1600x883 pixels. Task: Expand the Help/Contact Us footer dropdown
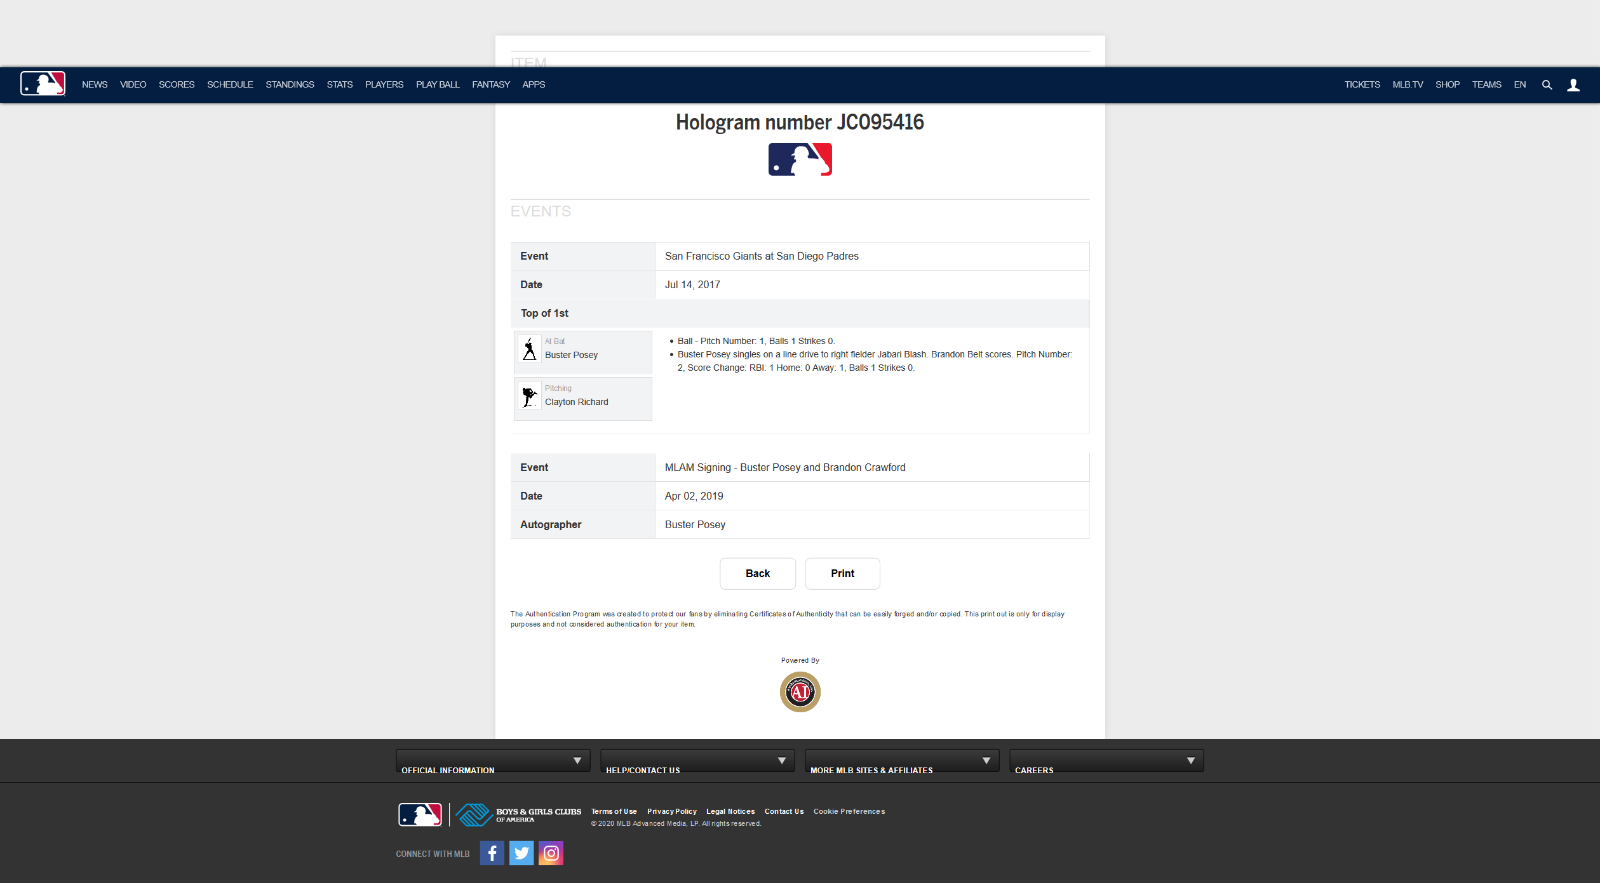pyautogui.click(x=697, y=761)
